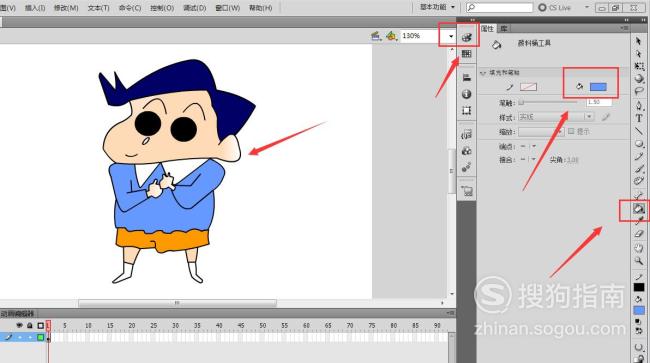Viewport: 650px width, 363px height.
Task: Select the Hand tool
Action: tap(639, 248)
